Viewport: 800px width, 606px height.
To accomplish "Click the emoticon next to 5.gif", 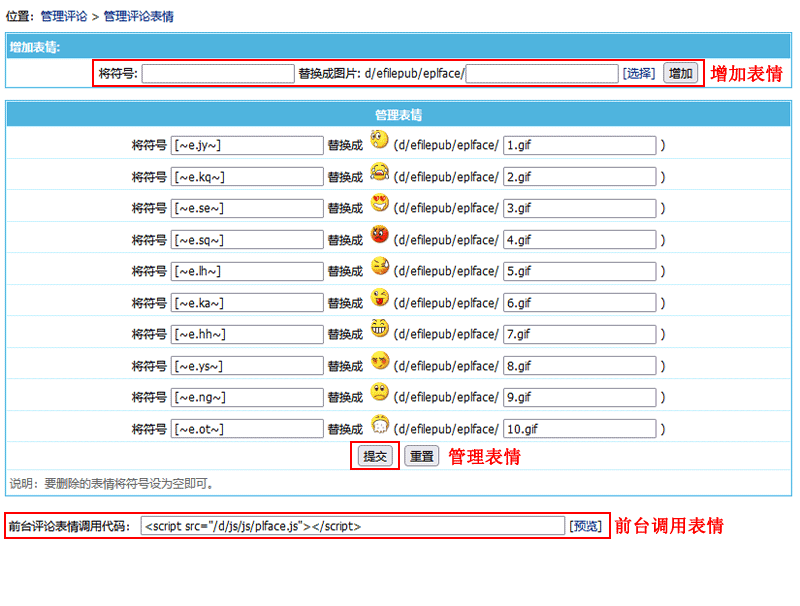I will (x=379, y=267).
